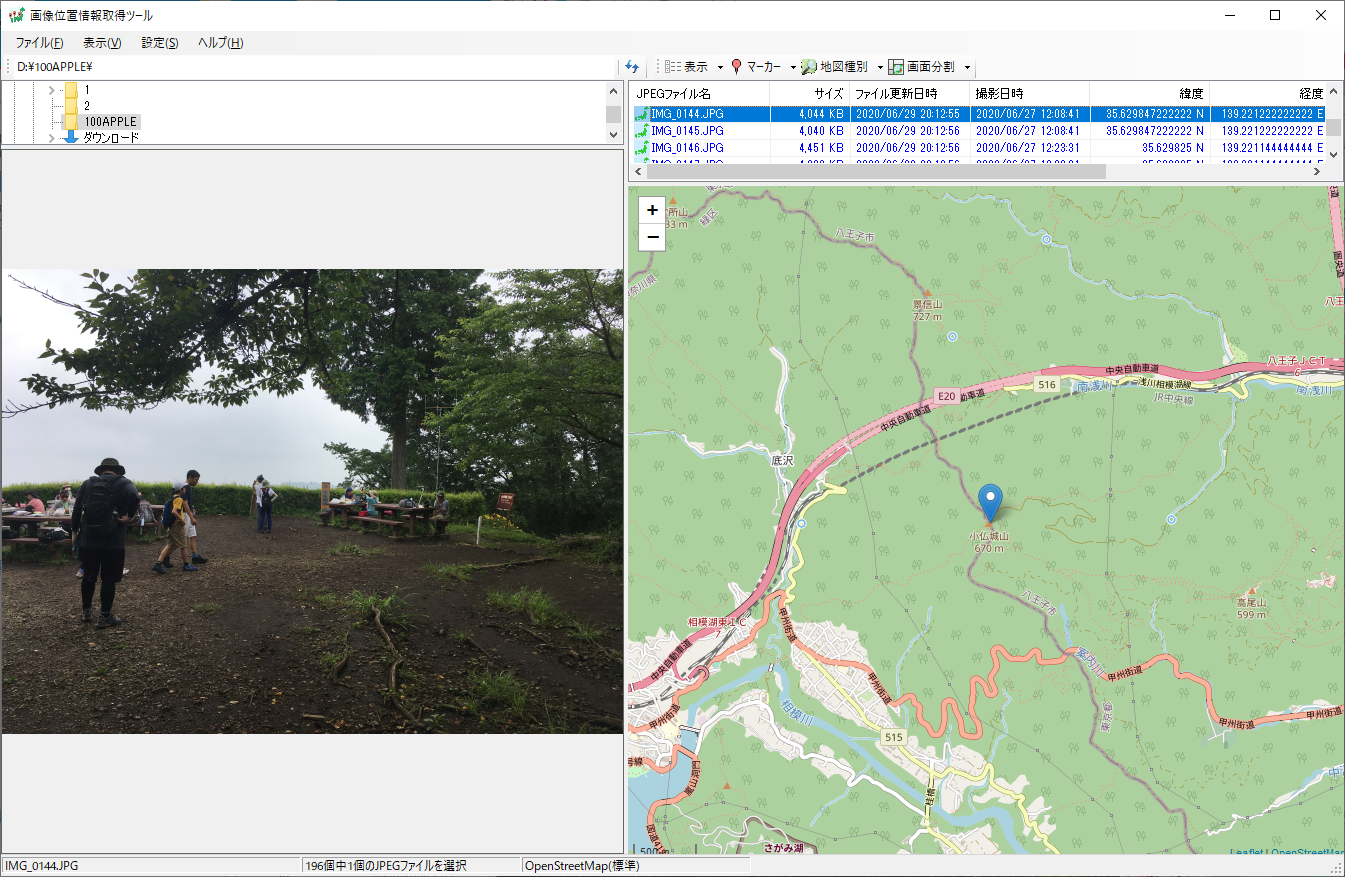
Task: Click the 100APPLE folder icon
Action: 71,121
